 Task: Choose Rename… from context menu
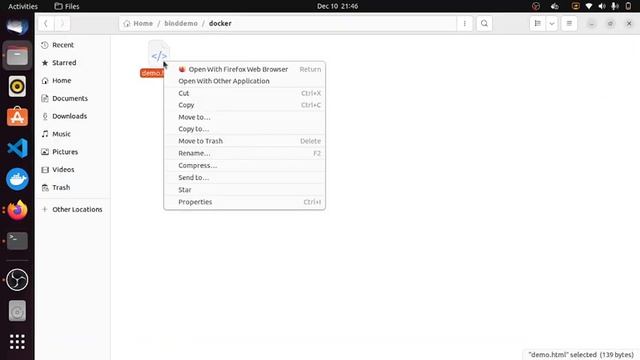pos(244,153)
